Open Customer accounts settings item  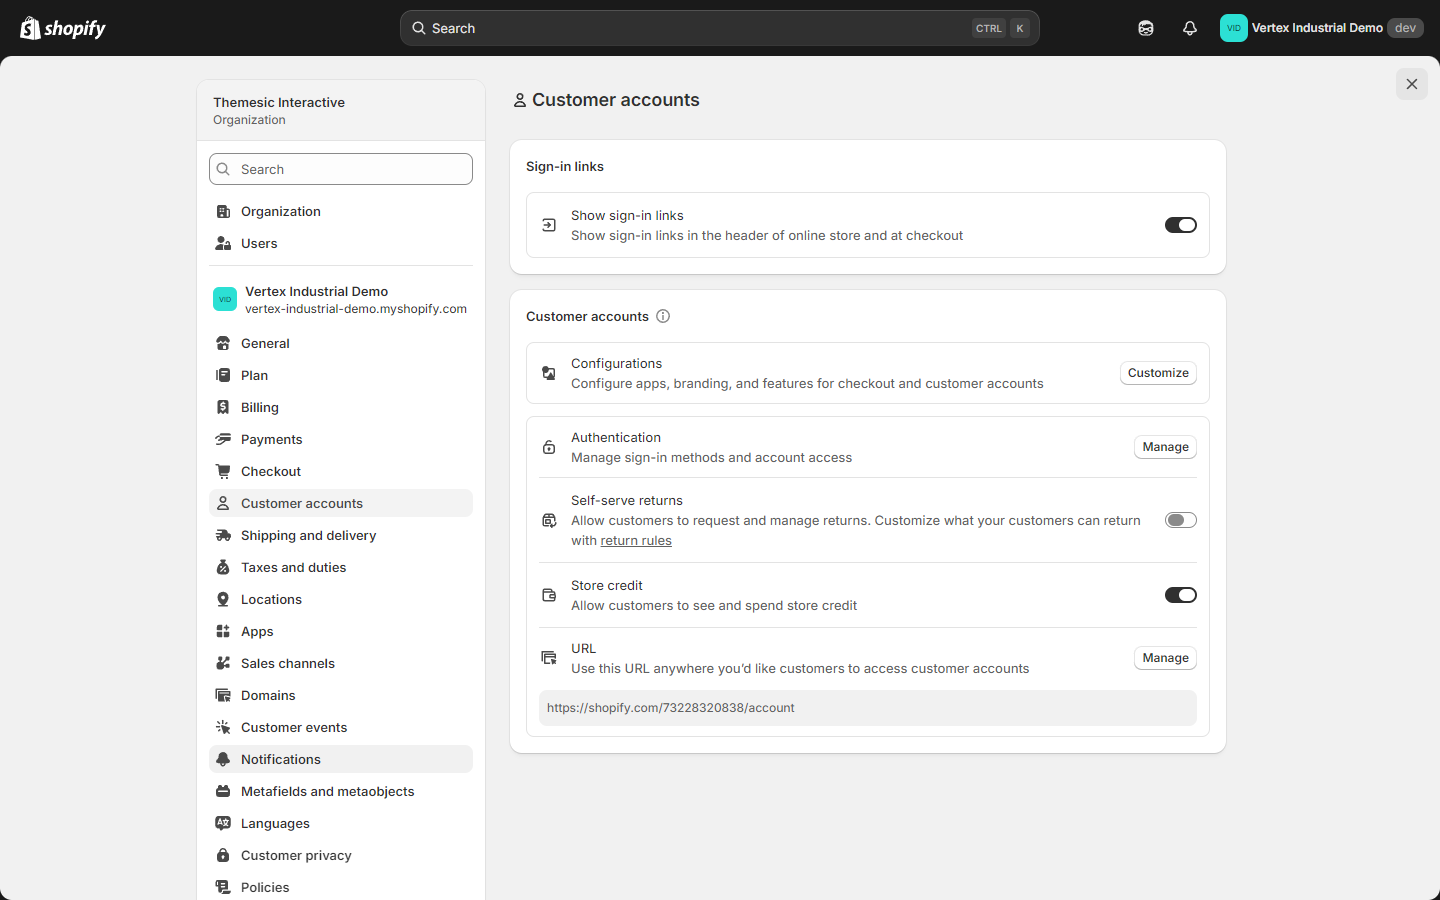[341, 503]
